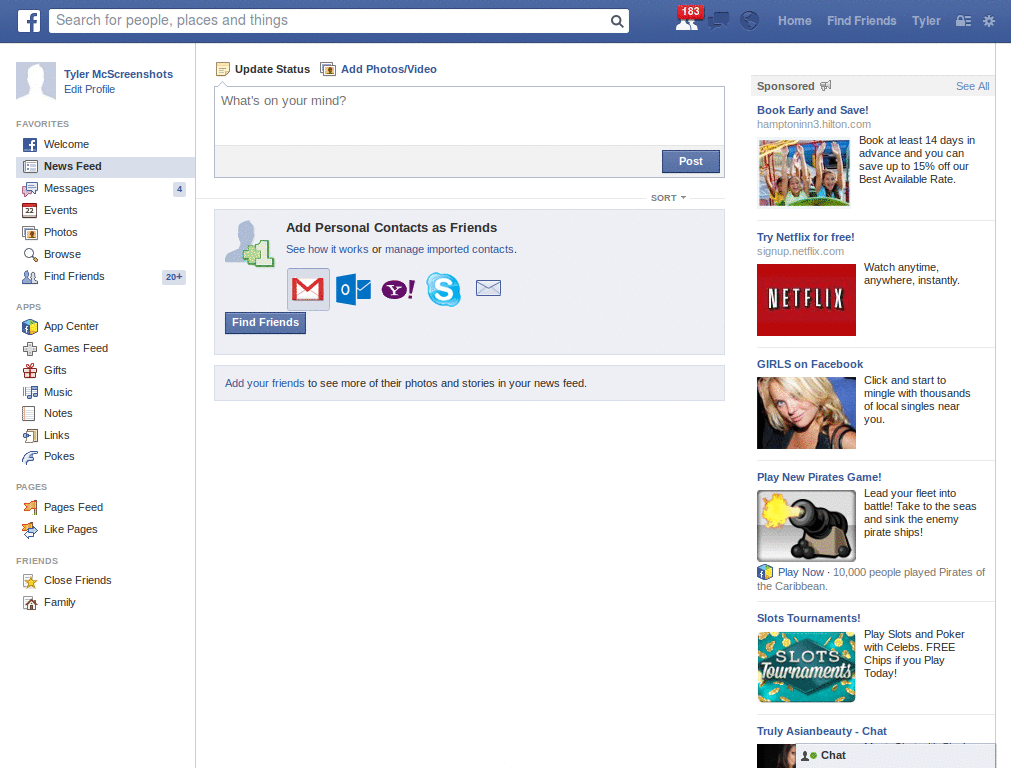Import contacts from Gmail icon
Image resolution: width=1024 pixels, height=768 pixels.
point(308,289)
